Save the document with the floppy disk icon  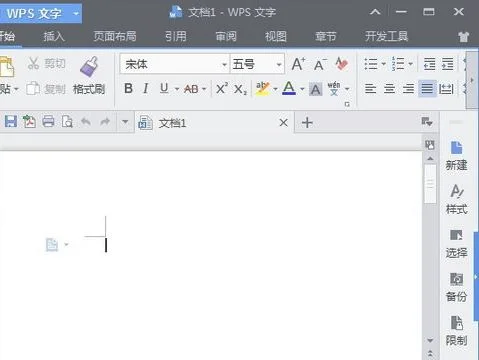tap(11, 121)
